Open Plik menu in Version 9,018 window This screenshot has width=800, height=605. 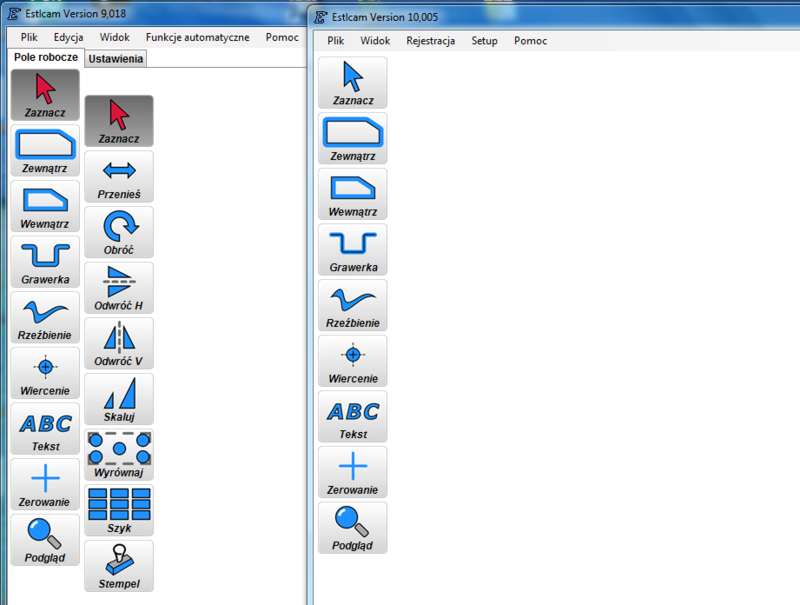(x=29, y=37)
